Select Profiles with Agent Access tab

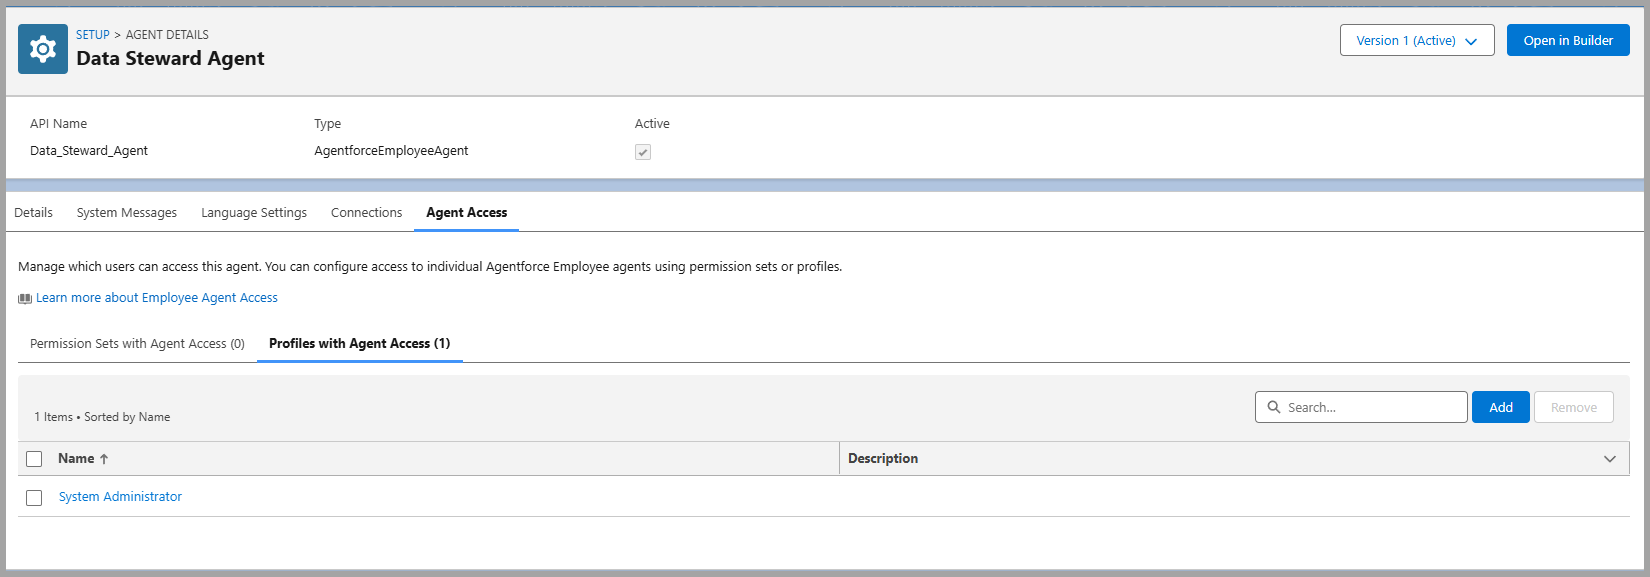tap(360, 343)
